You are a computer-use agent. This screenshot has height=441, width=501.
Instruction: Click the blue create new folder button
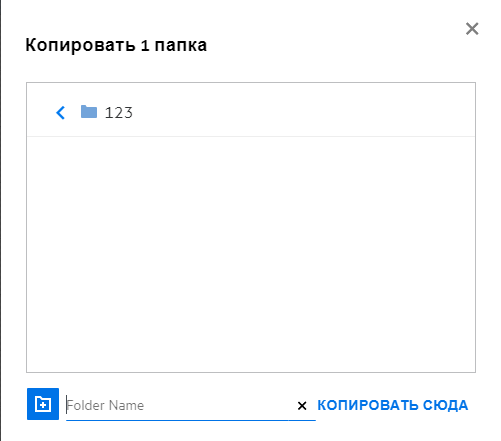tap(43, 404)
